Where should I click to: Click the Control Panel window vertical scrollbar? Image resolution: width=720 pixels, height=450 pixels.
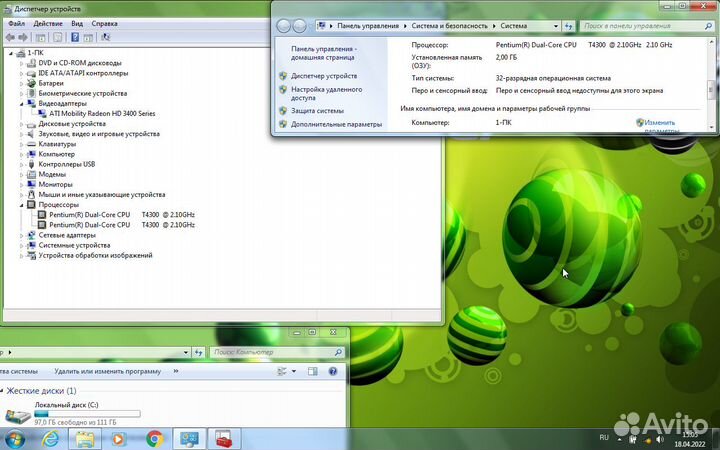tap(711, 84)
